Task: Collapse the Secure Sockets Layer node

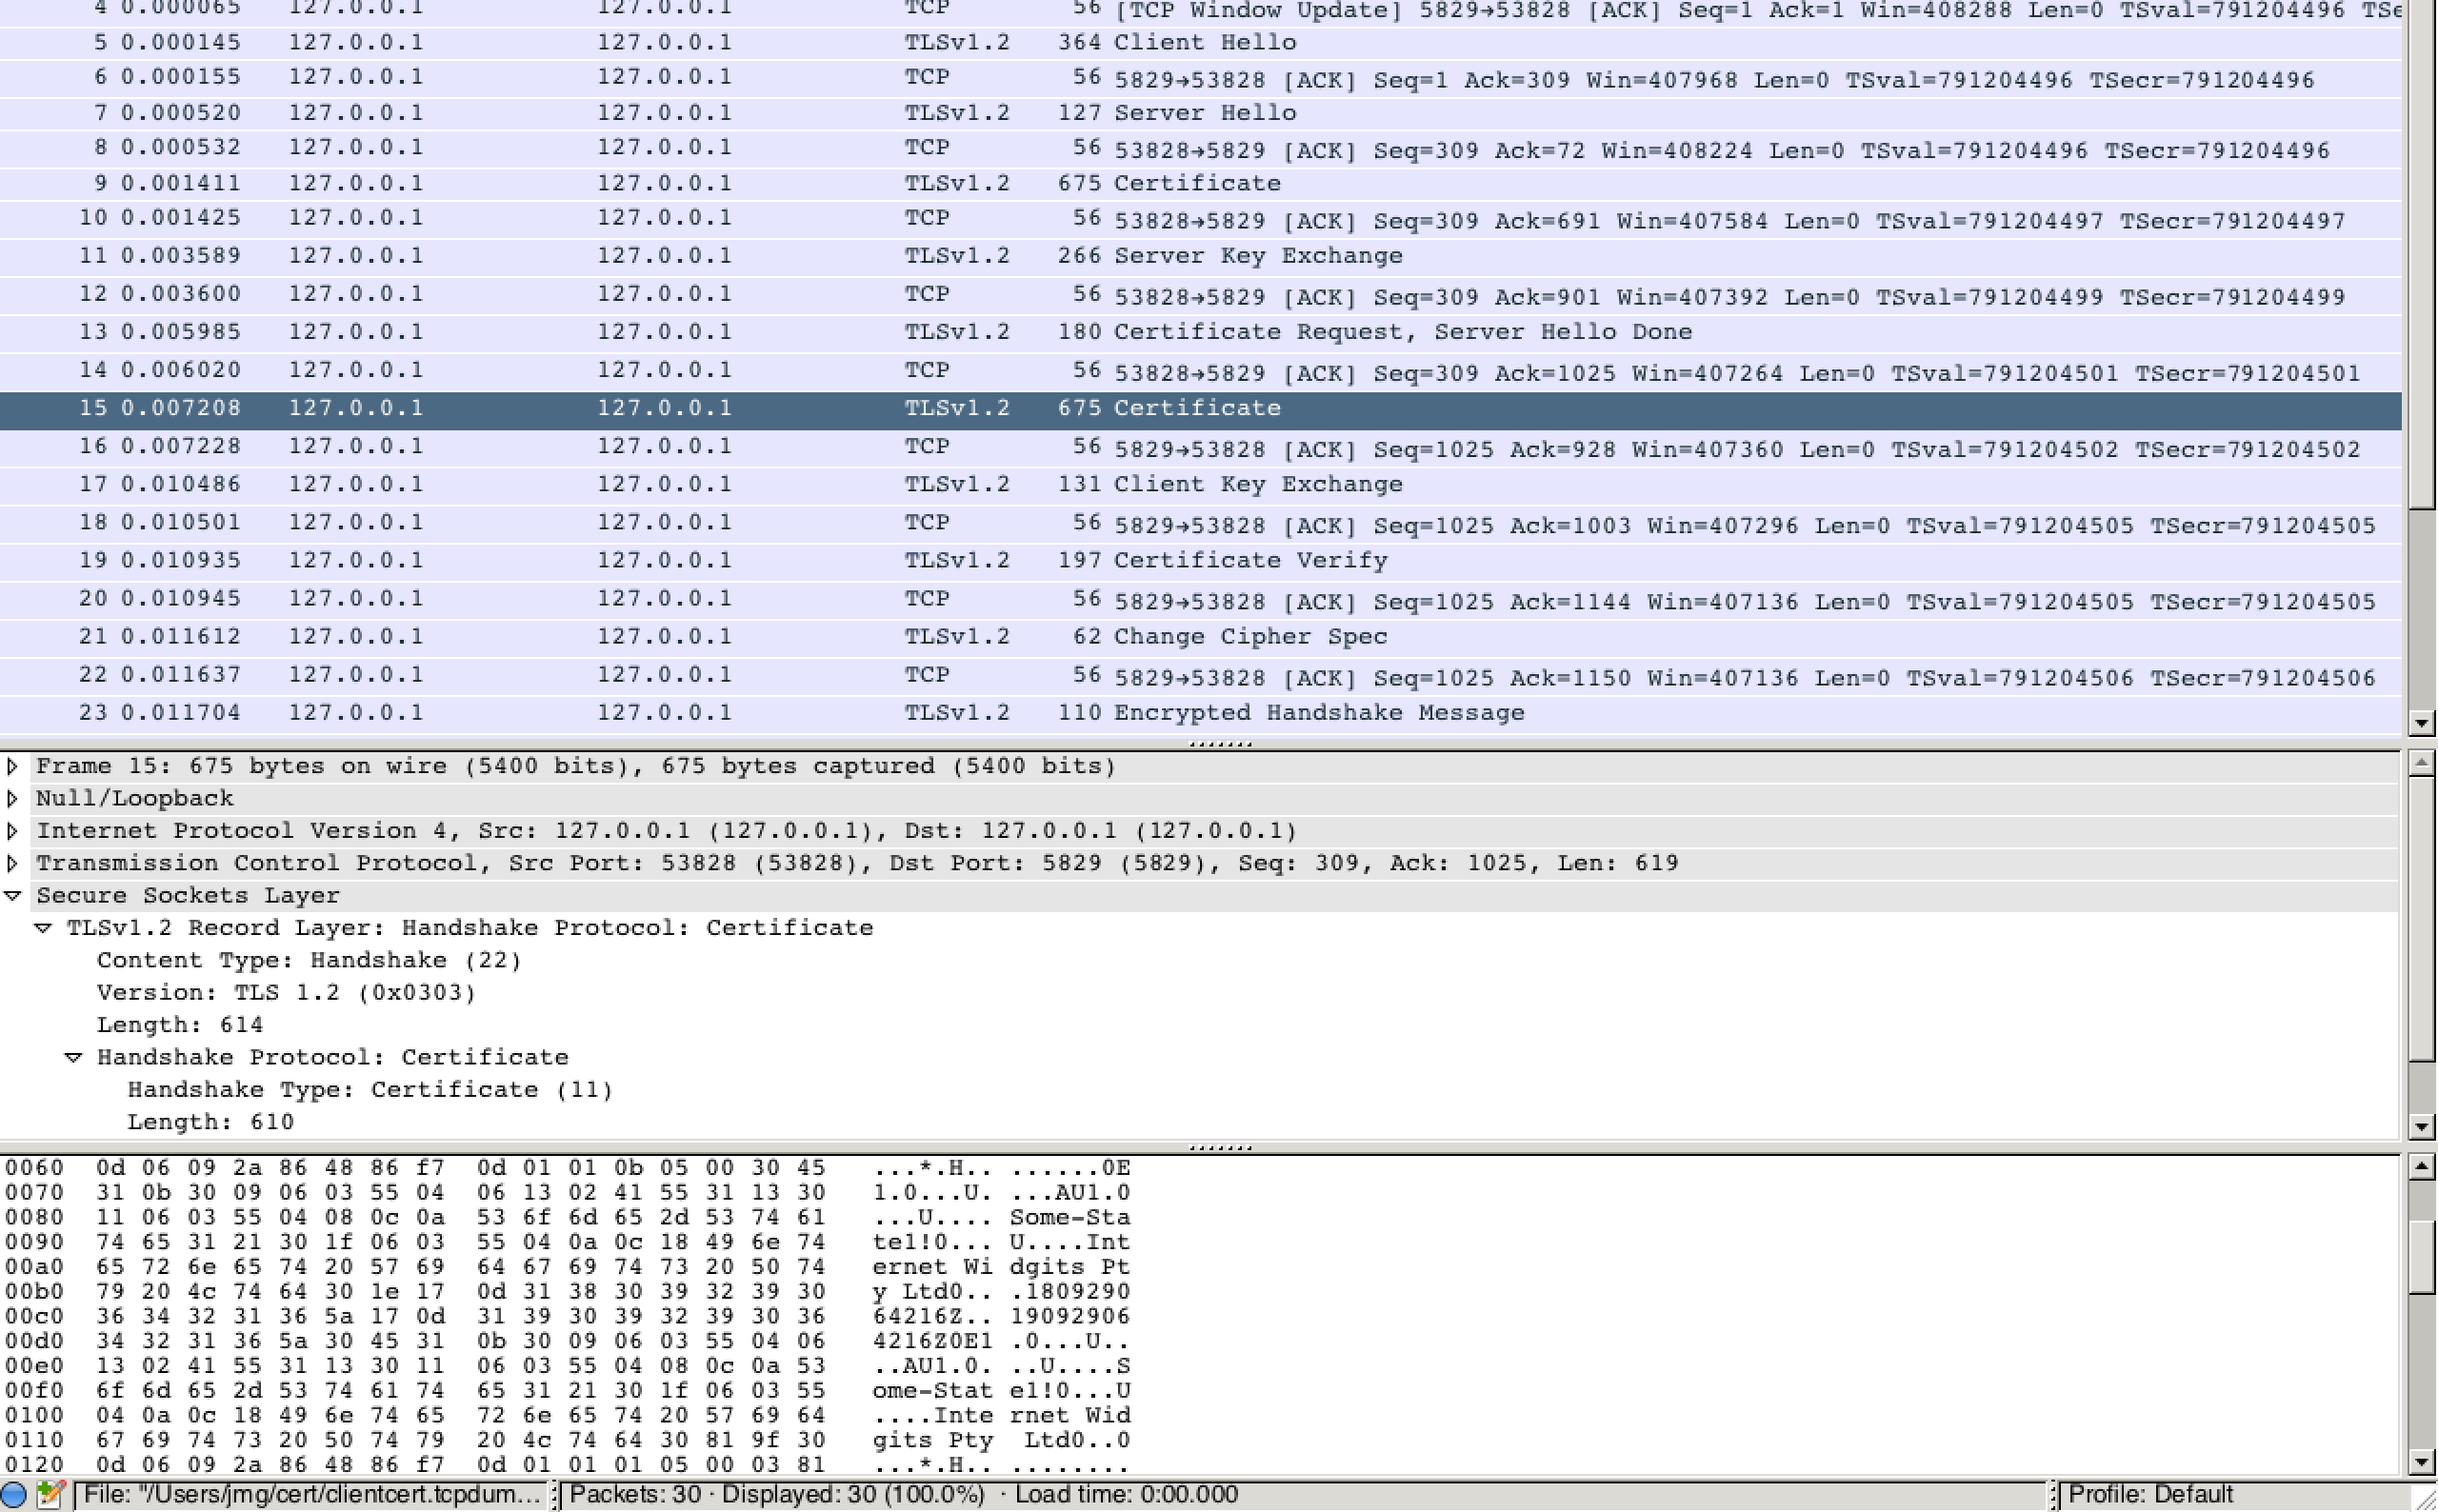Action: coord(12,895)
